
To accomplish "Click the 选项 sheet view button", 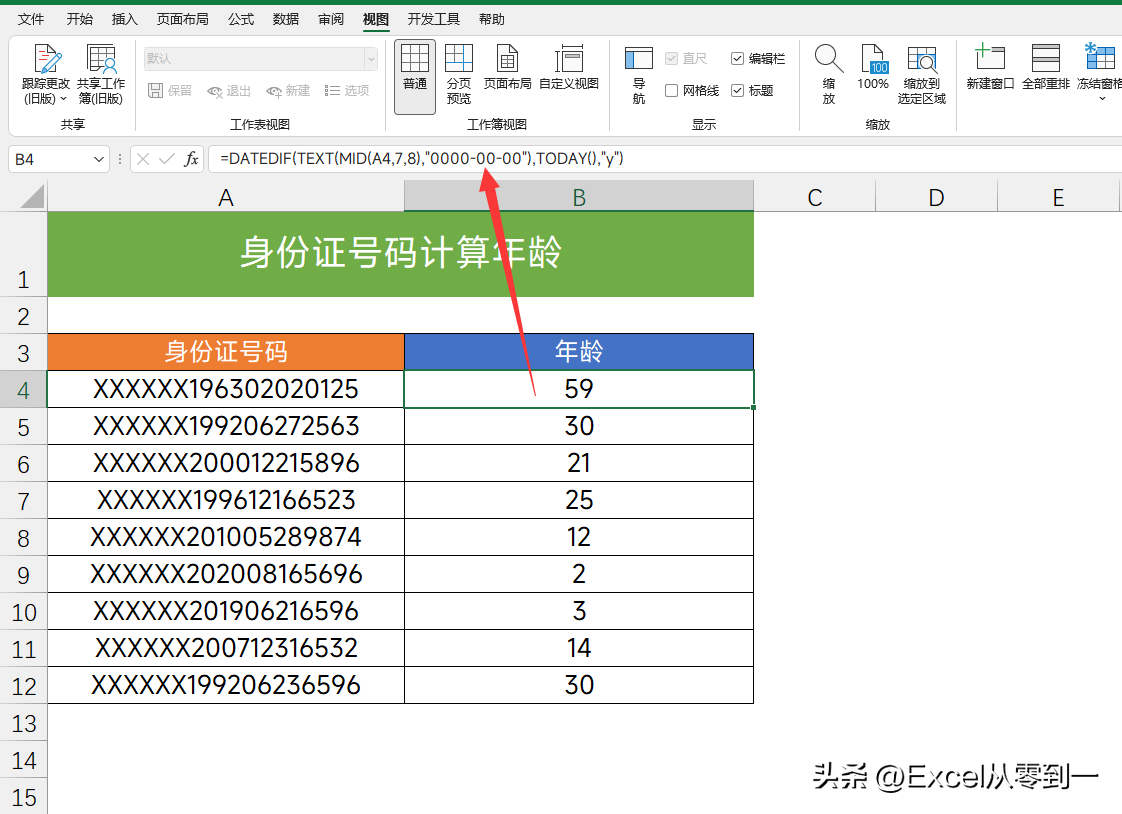I will pos(347,91).
